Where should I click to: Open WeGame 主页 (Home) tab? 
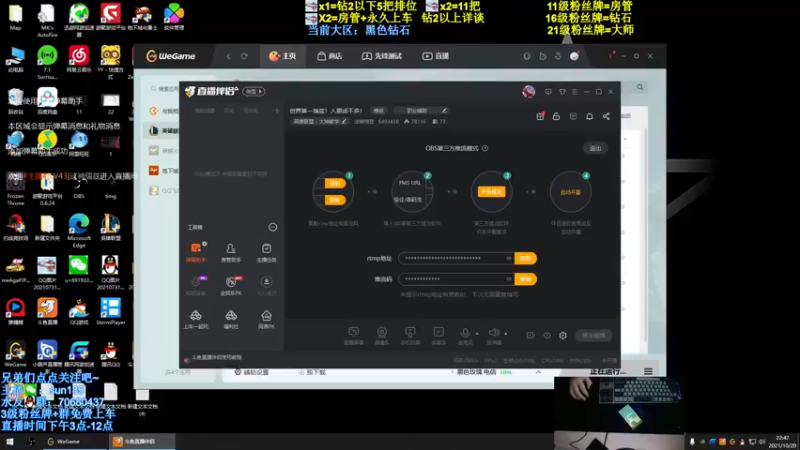pos(283,56)
